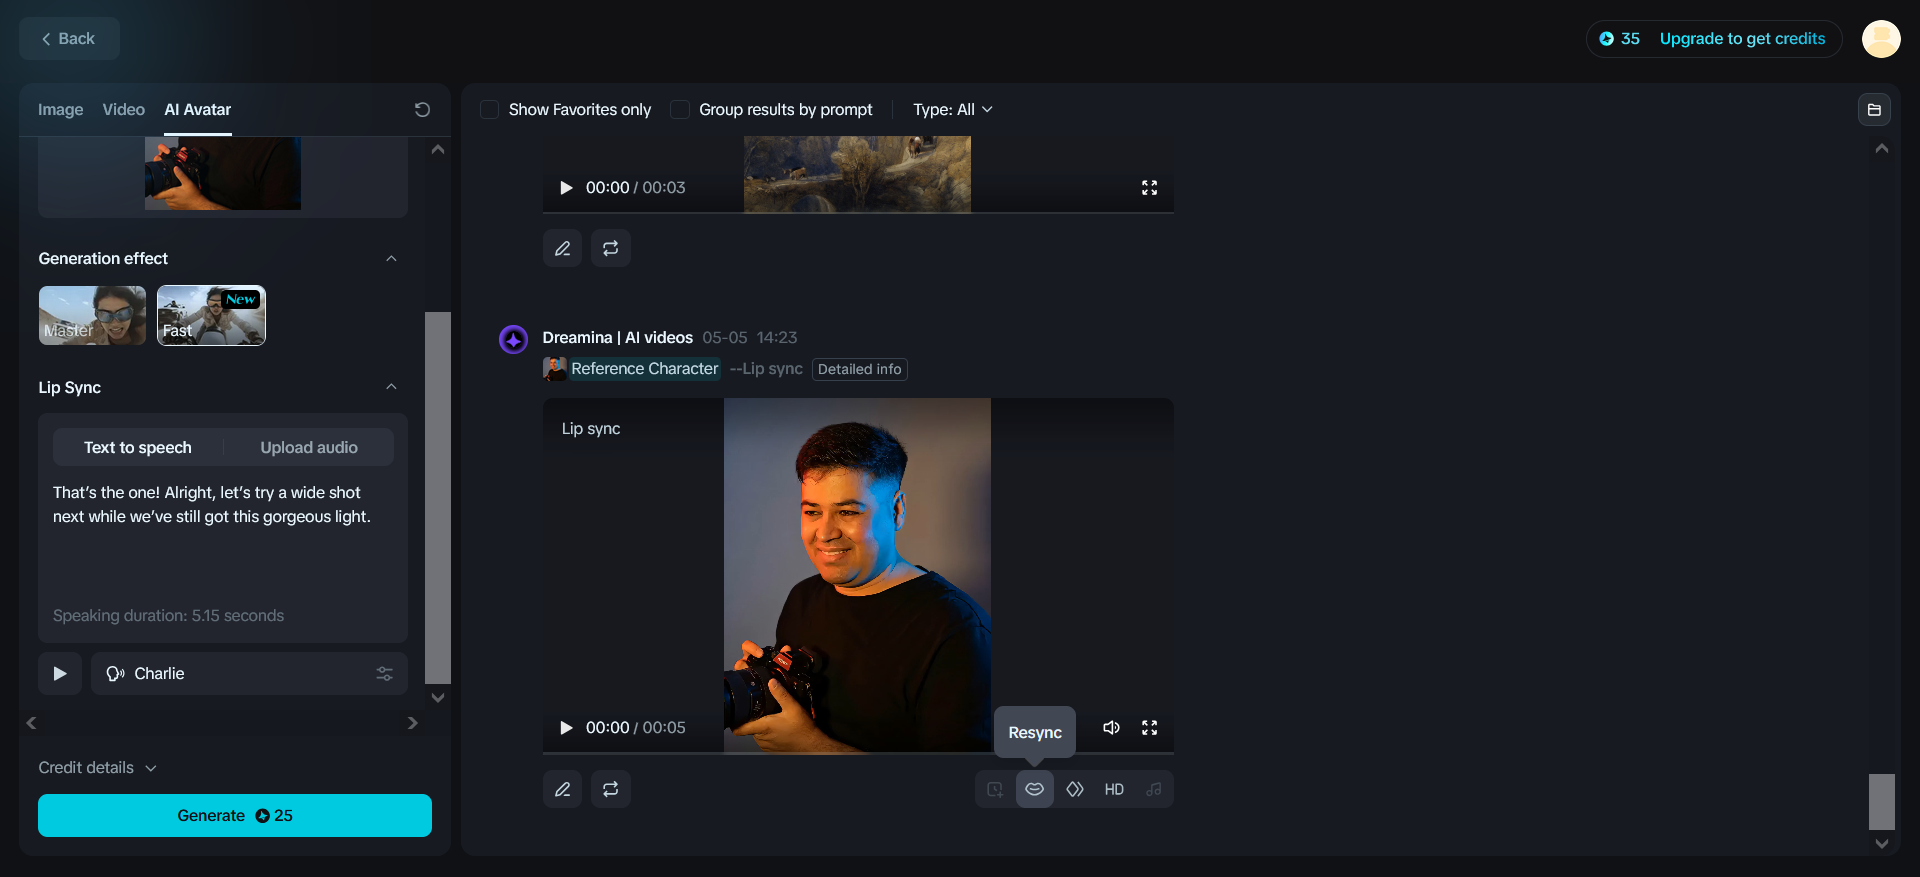Click the reset refresh icon beside AI Avatar
Screen dimensions: 1920x877
point(422,110)
